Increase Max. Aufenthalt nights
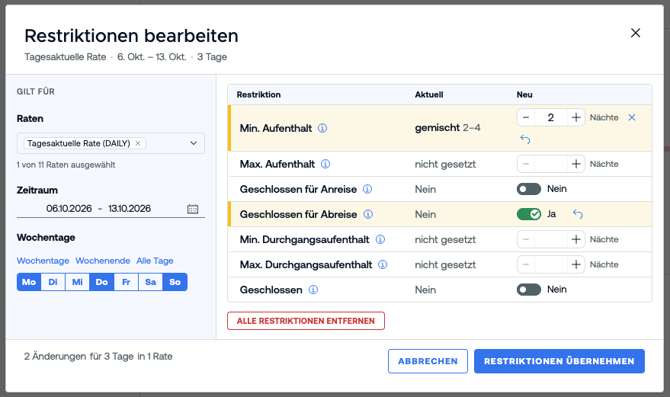This screenshot has height=397, width=670. pyautogui.click(x=576, y=164)
